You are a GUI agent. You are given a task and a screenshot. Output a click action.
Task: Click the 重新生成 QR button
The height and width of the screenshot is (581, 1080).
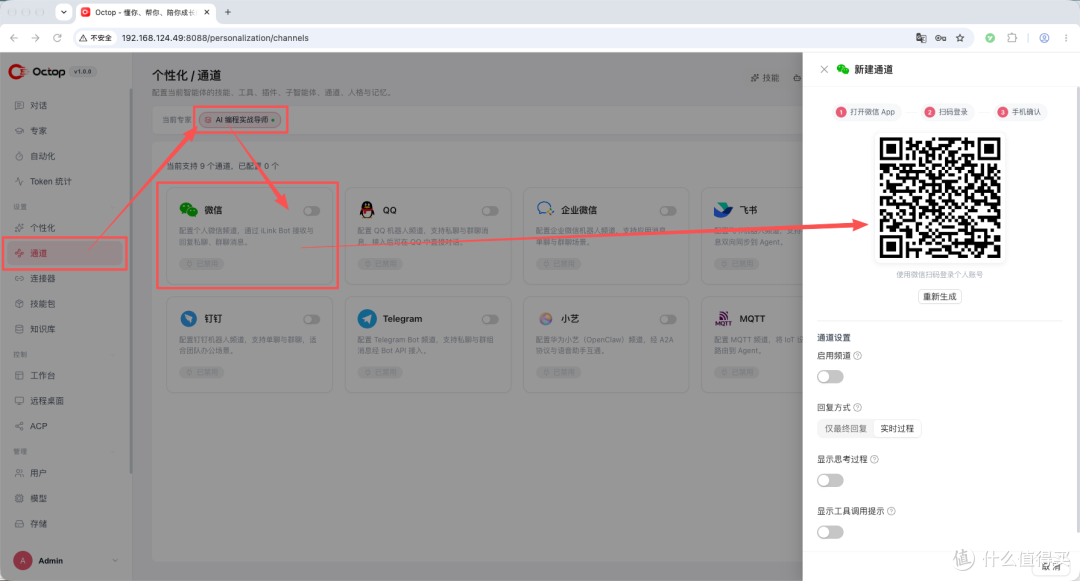point(939,297)
